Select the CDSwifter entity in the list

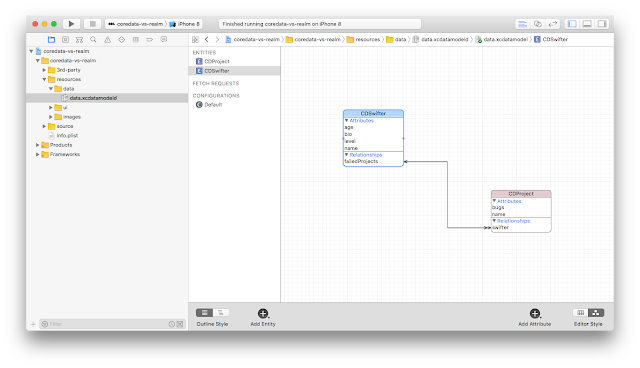click(234, 71)
